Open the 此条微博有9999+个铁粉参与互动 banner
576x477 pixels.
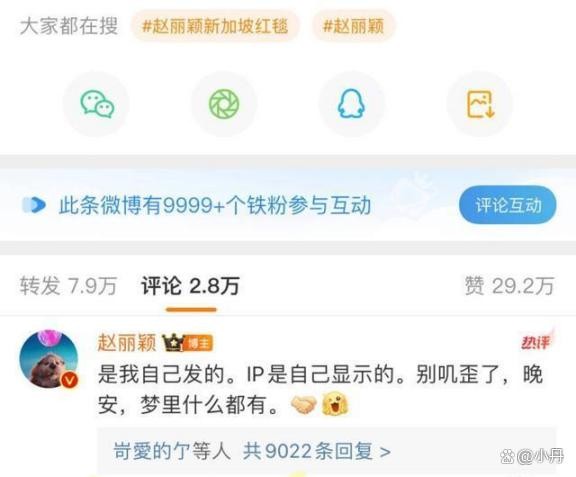(215, 205)
